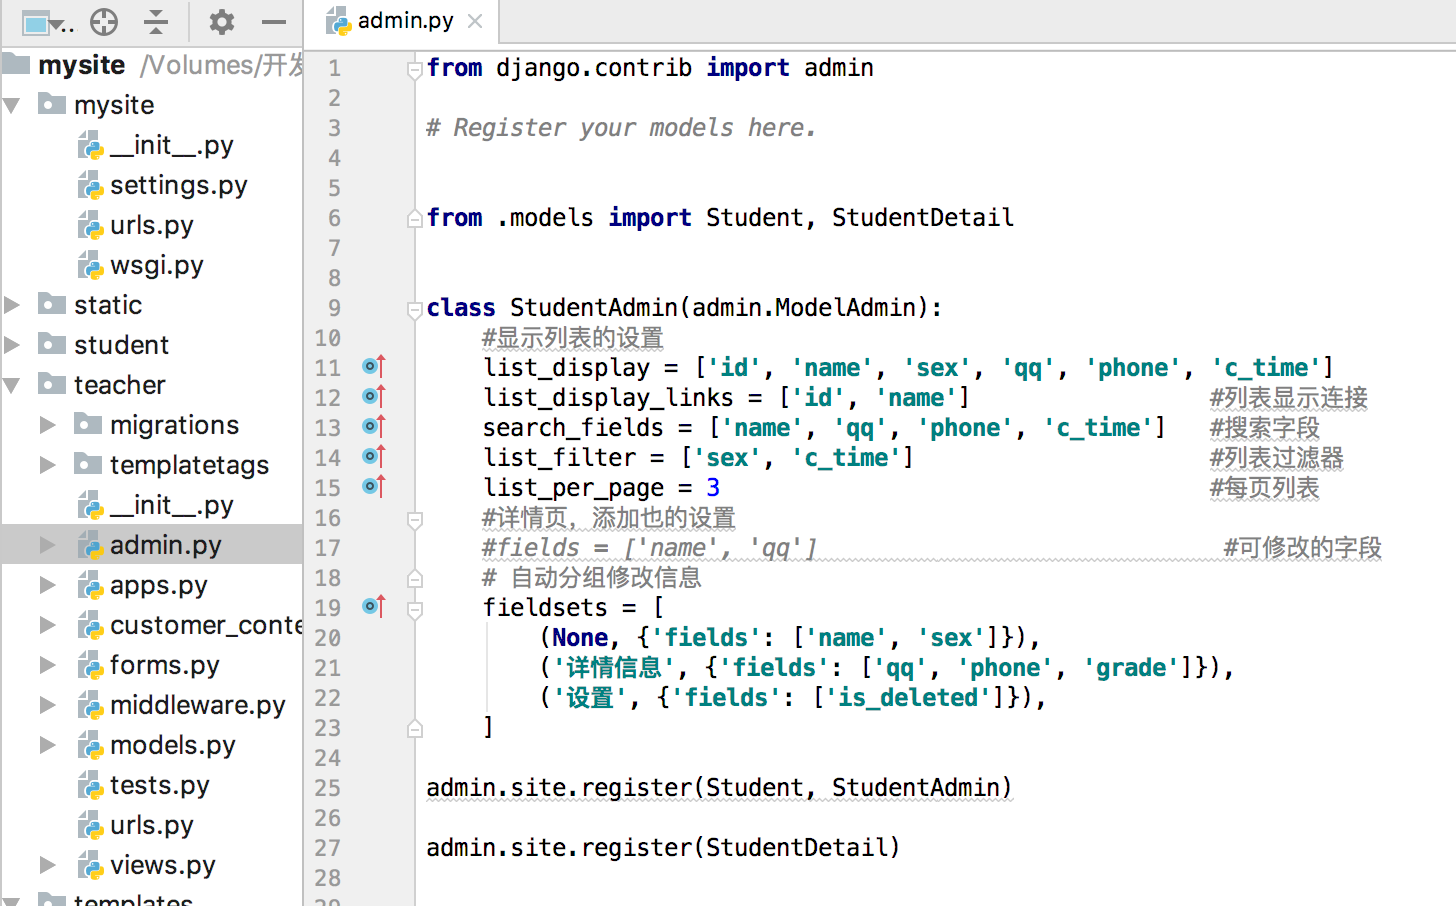Click the student folder icon
Screen dimensions: 1456x906
(x=52, y=343)
